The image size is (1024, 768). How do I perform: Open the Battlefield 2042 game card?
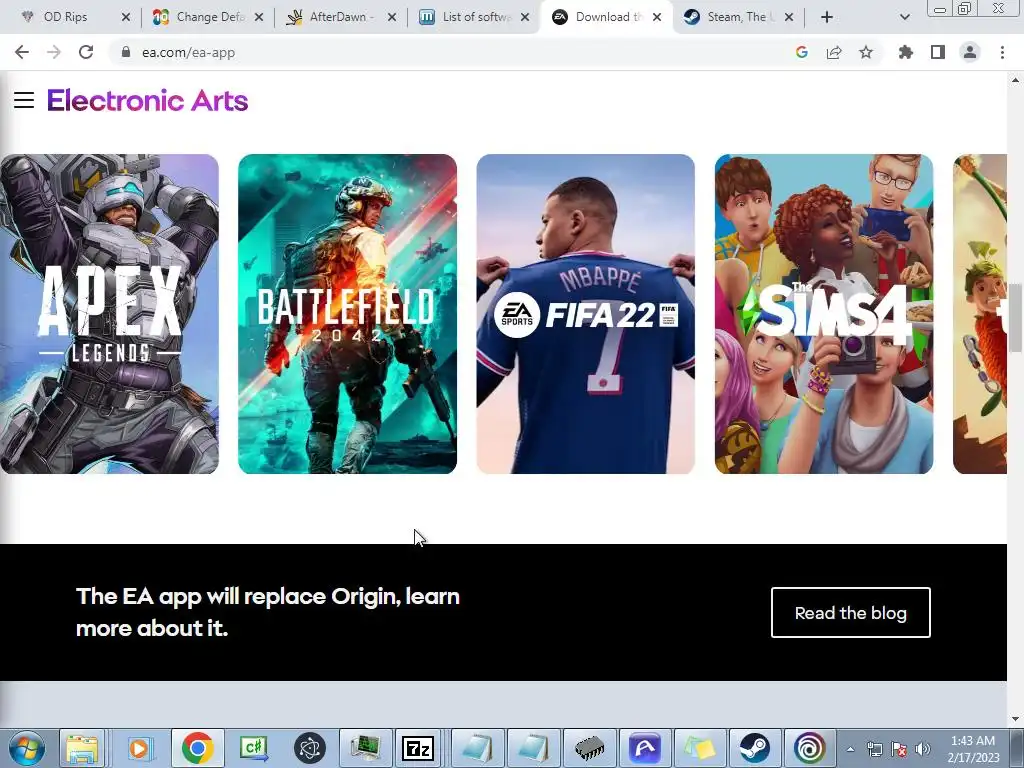point(347,314)
